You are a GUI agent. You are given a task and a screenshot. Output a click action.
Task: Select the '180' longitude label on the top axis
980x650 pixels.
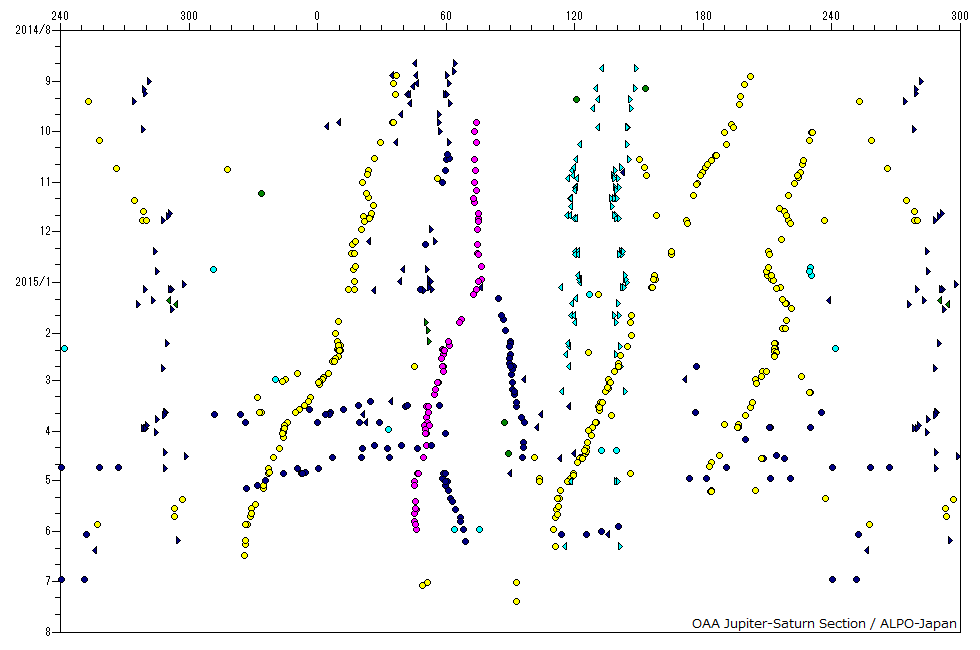pyautogui.click(x=703, y=16)
